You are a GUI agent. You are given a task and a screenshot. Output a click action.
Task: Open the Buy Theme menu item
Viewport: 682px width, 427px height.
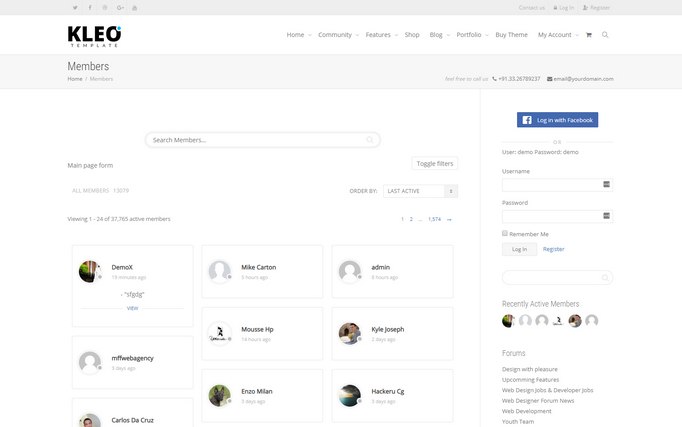[x=511, y=35]
